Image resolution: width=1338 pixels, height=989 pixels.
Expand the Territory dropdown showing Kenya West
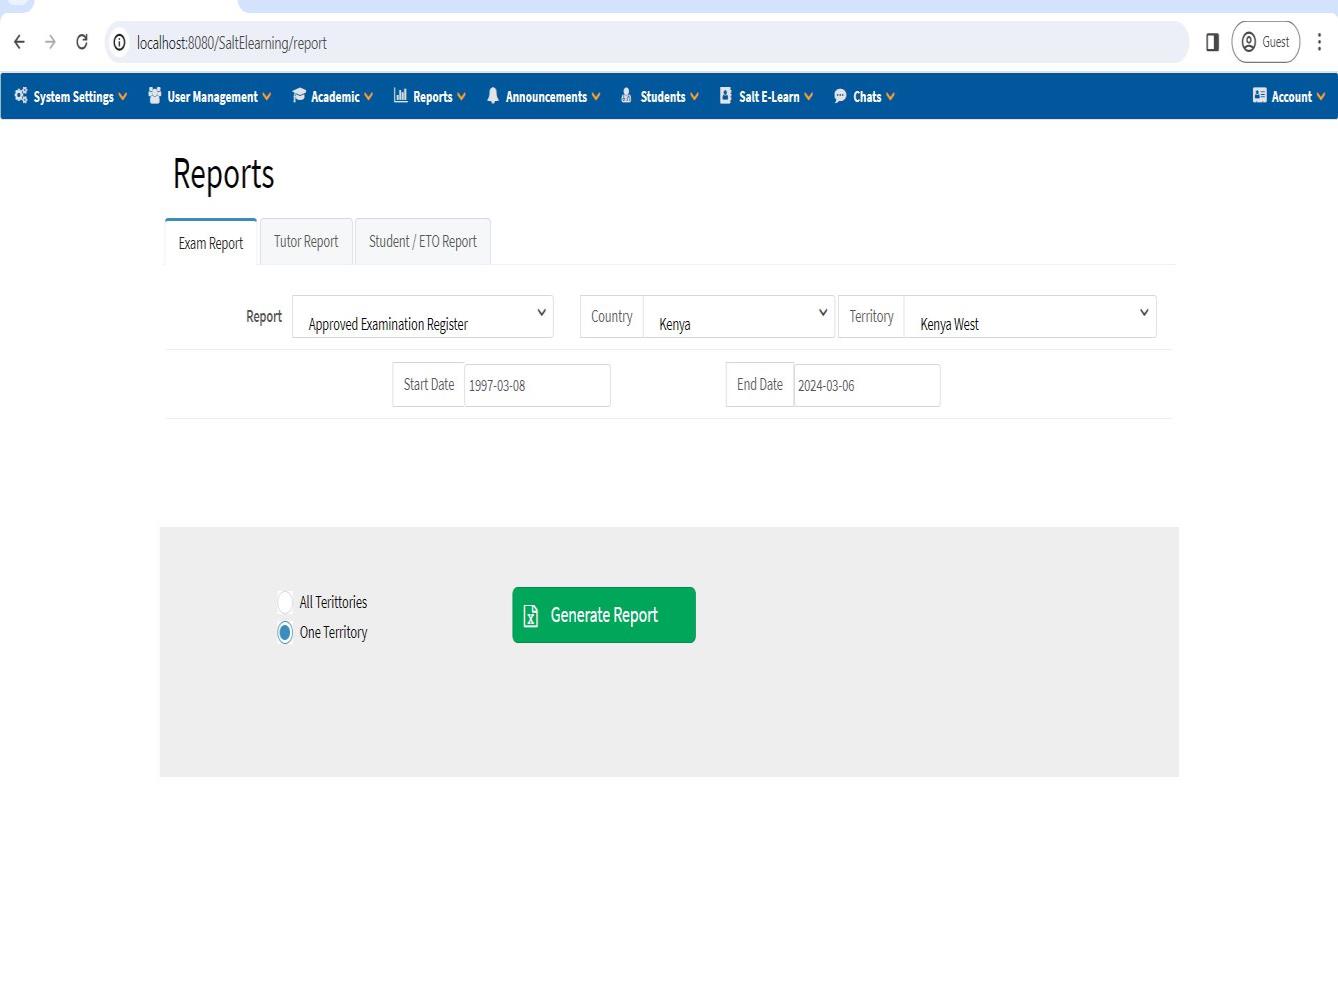(1029, 317)
